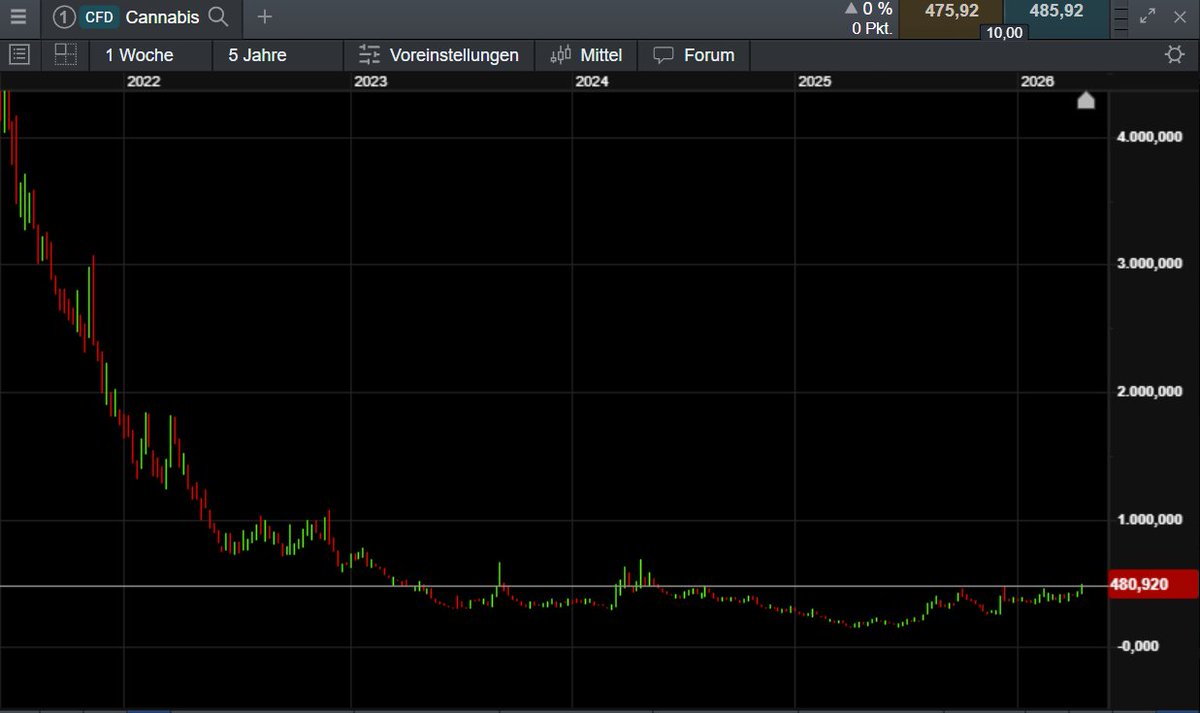Open the 5 Jahre time range dropdown
Viewport: 1200px width, 713px height.
click(278, 55)
